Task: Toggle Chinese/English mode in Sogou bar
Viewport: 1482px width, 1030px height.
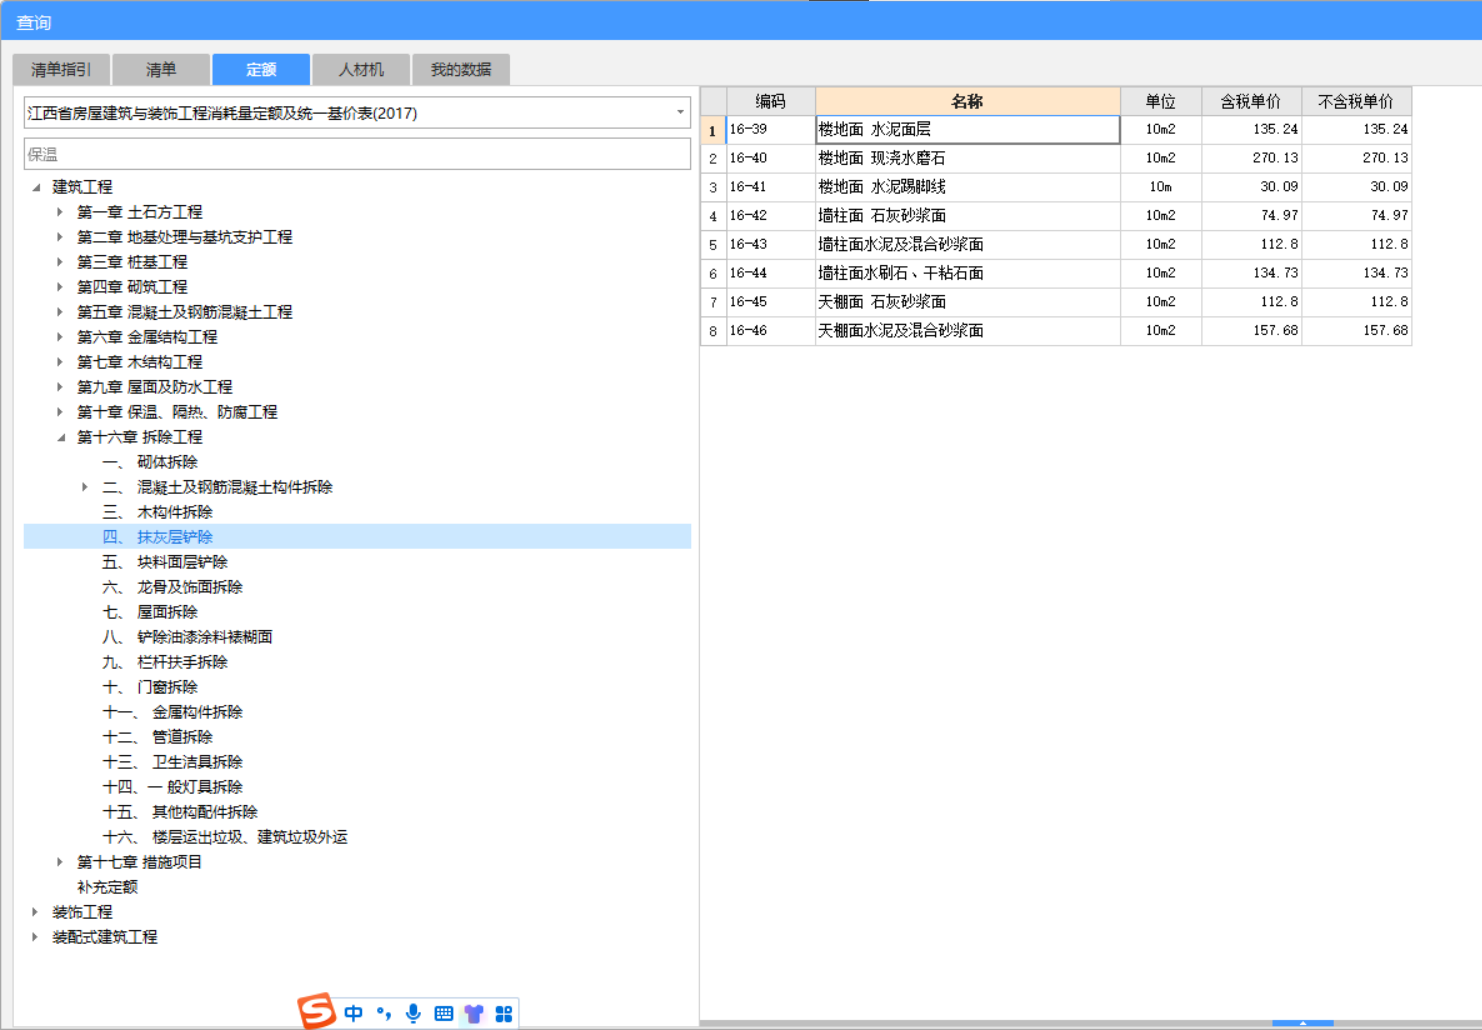Action: tap(354, 1013)
